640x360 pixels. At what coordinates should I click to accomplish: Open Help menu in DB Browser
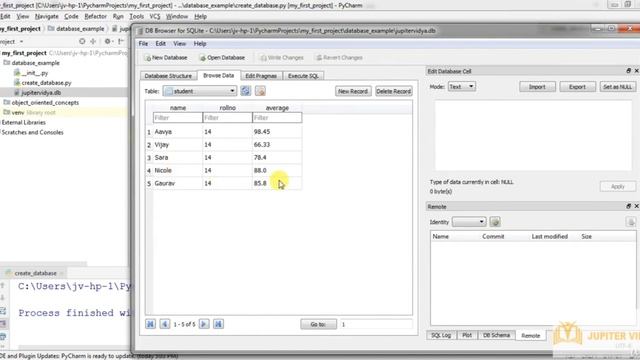pos(200,44)
